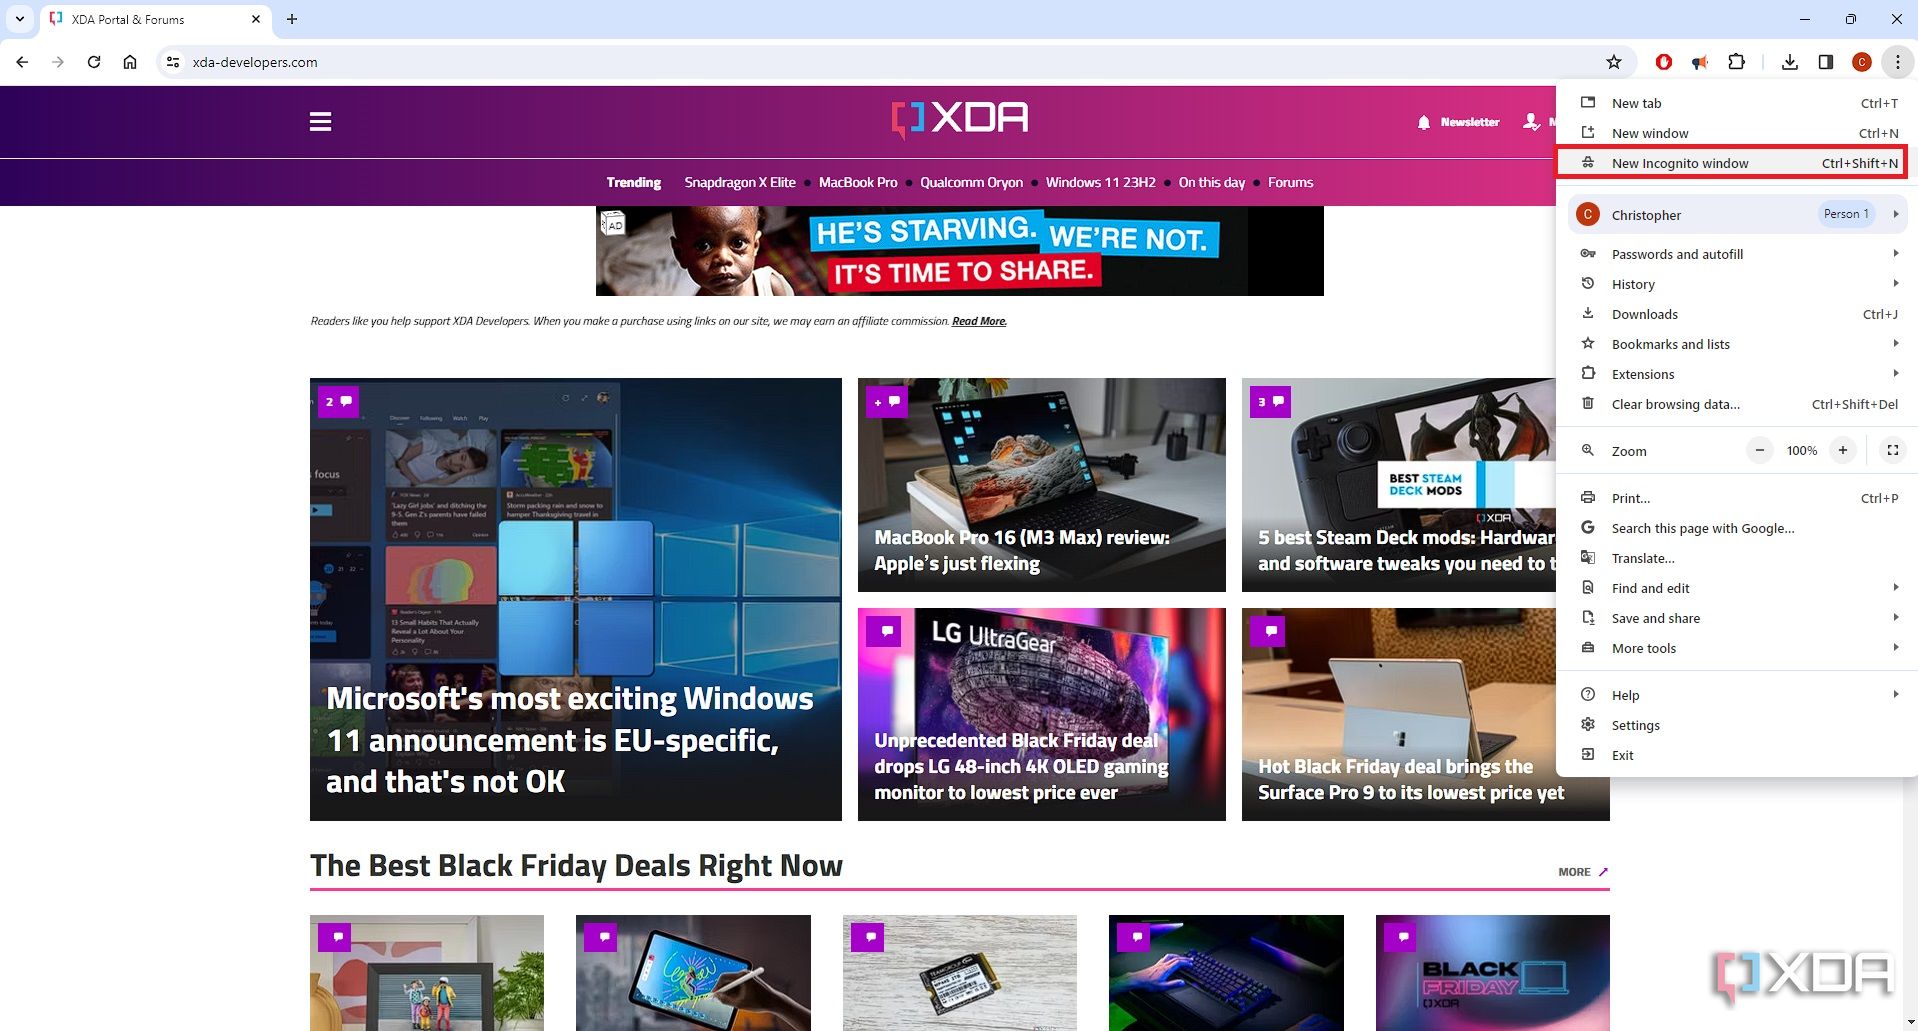Open the tab search dropdown arrow
Screen dimensions: 1918x1031
pyautogui.click(x=19, y=19)
